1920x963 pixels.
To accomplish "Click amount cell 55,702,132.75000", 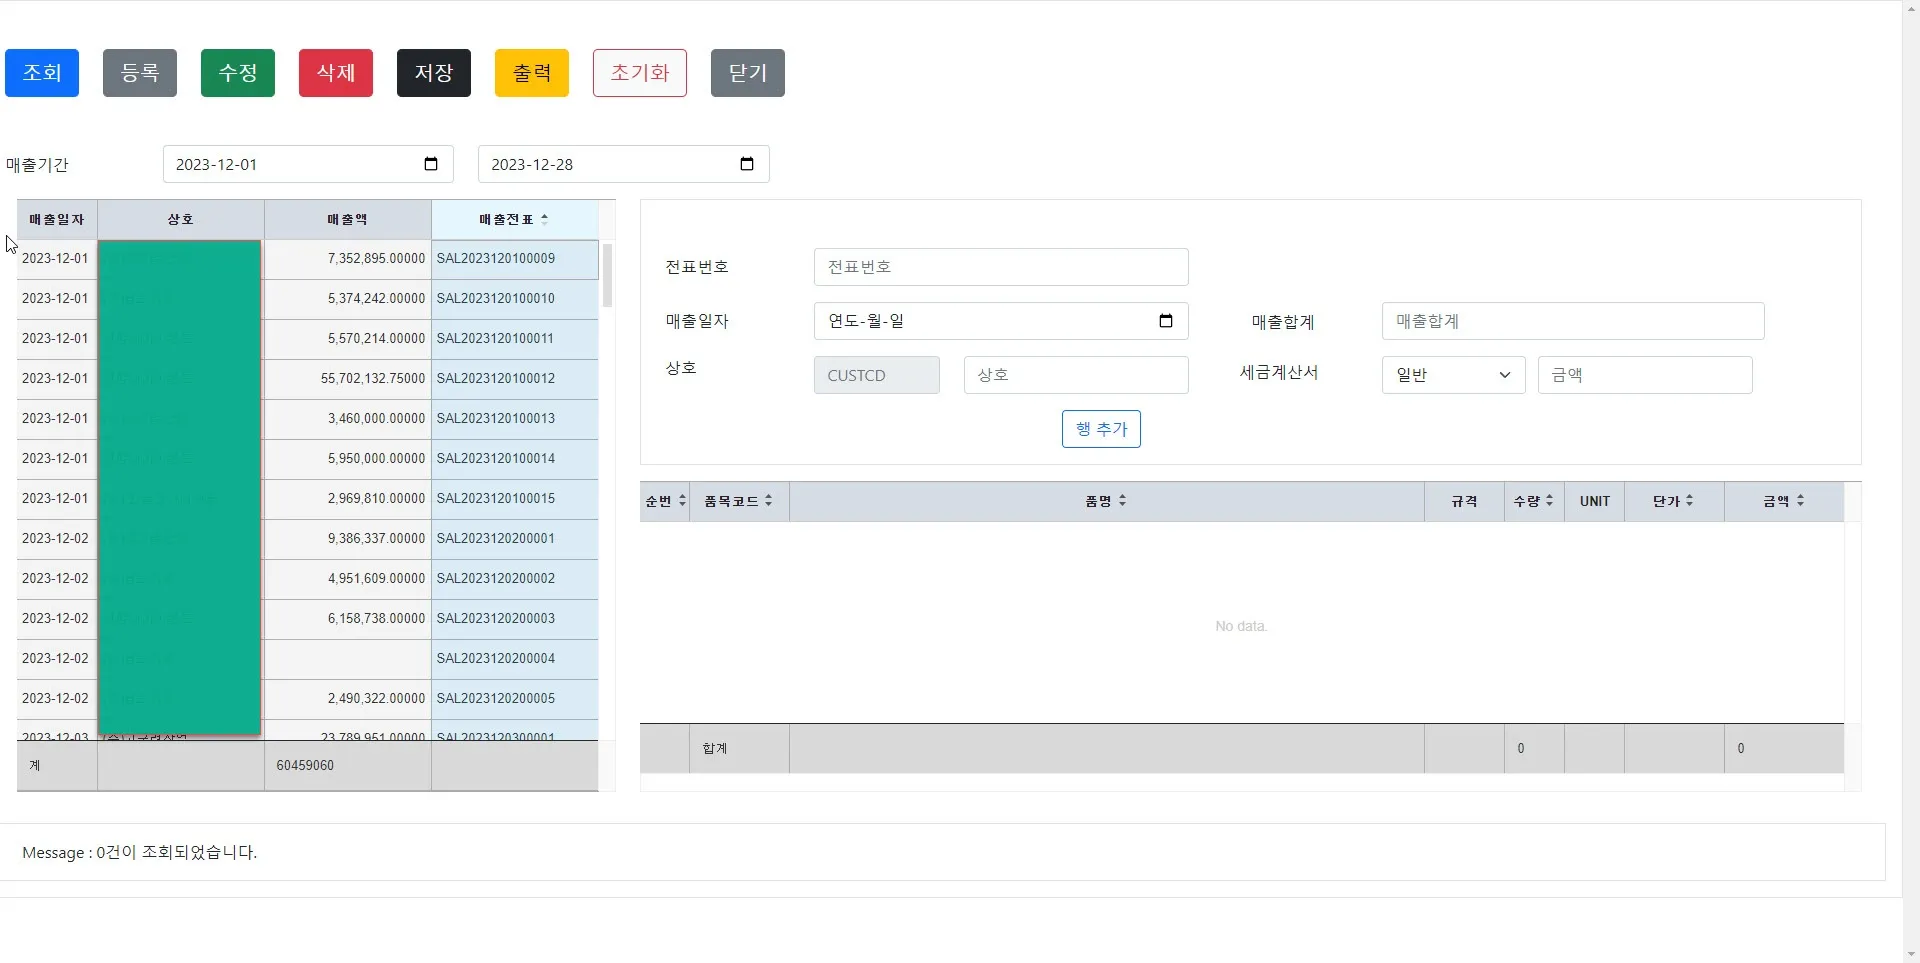I will click(348, 379).
